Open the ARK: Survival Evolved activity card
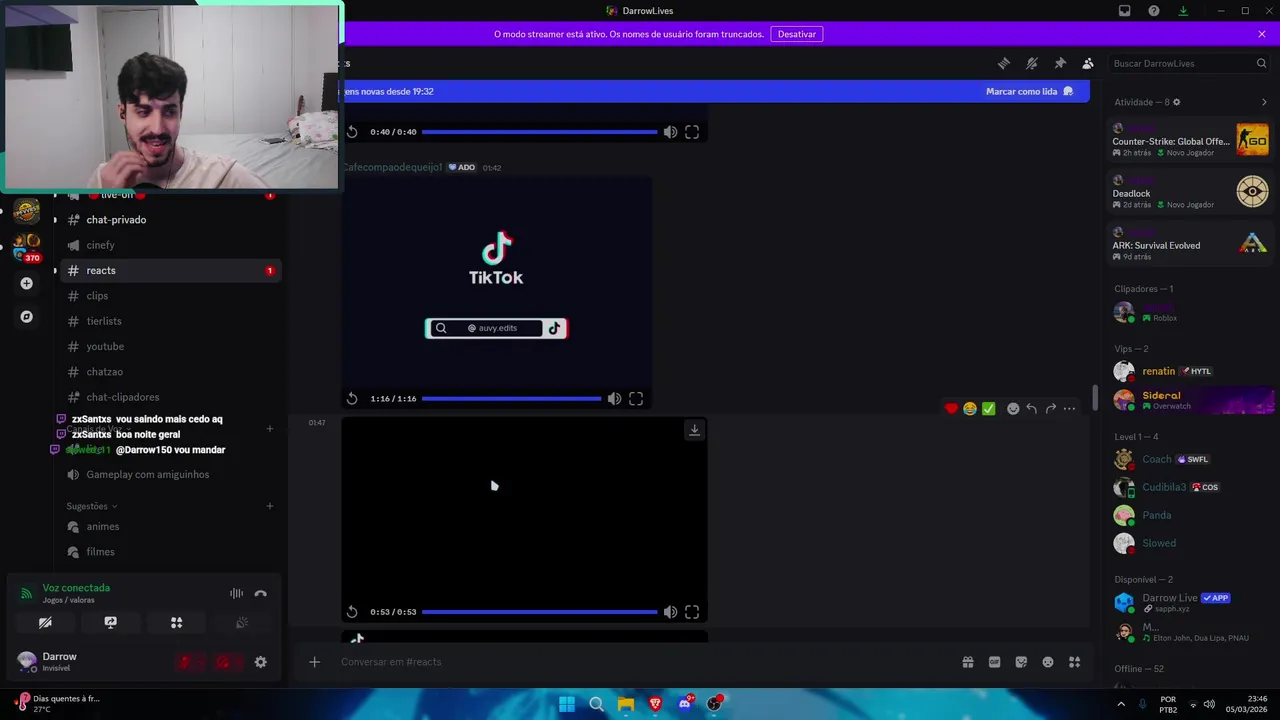This screenshot has width=1280, height=720. (x=1190, y=244)
